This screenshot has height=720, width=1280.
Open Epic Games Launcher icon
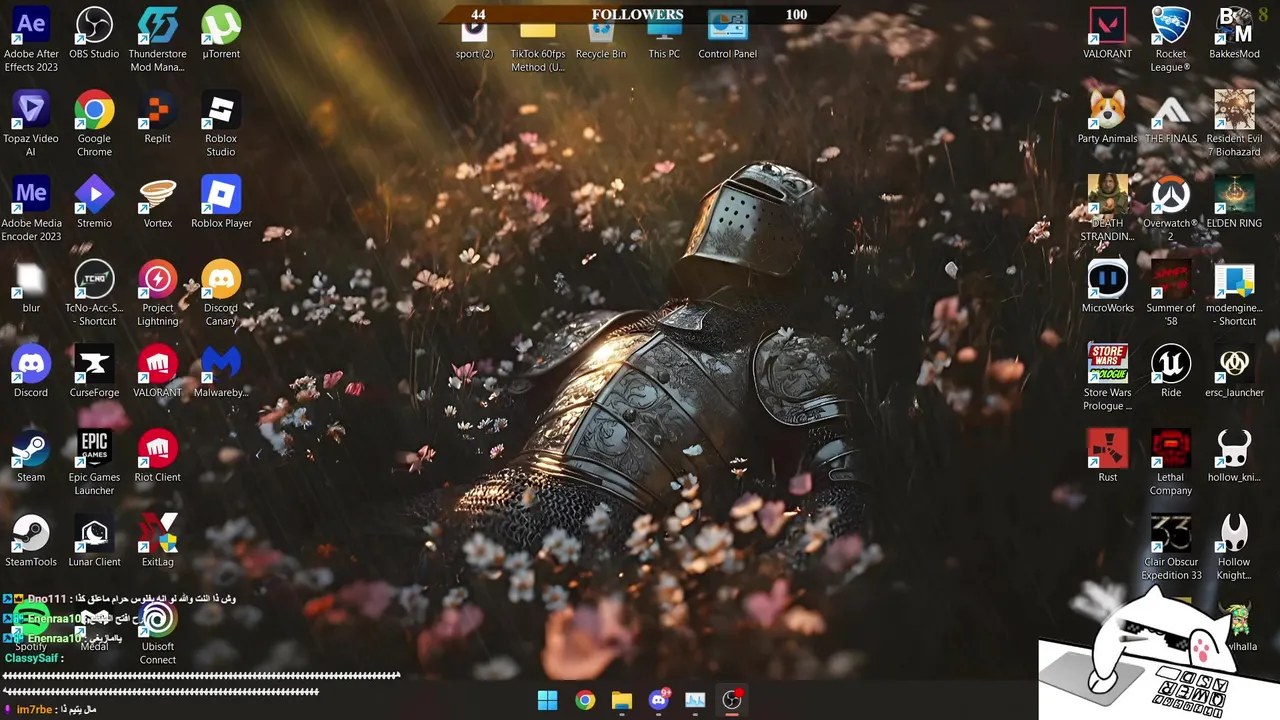pos(94,464)
